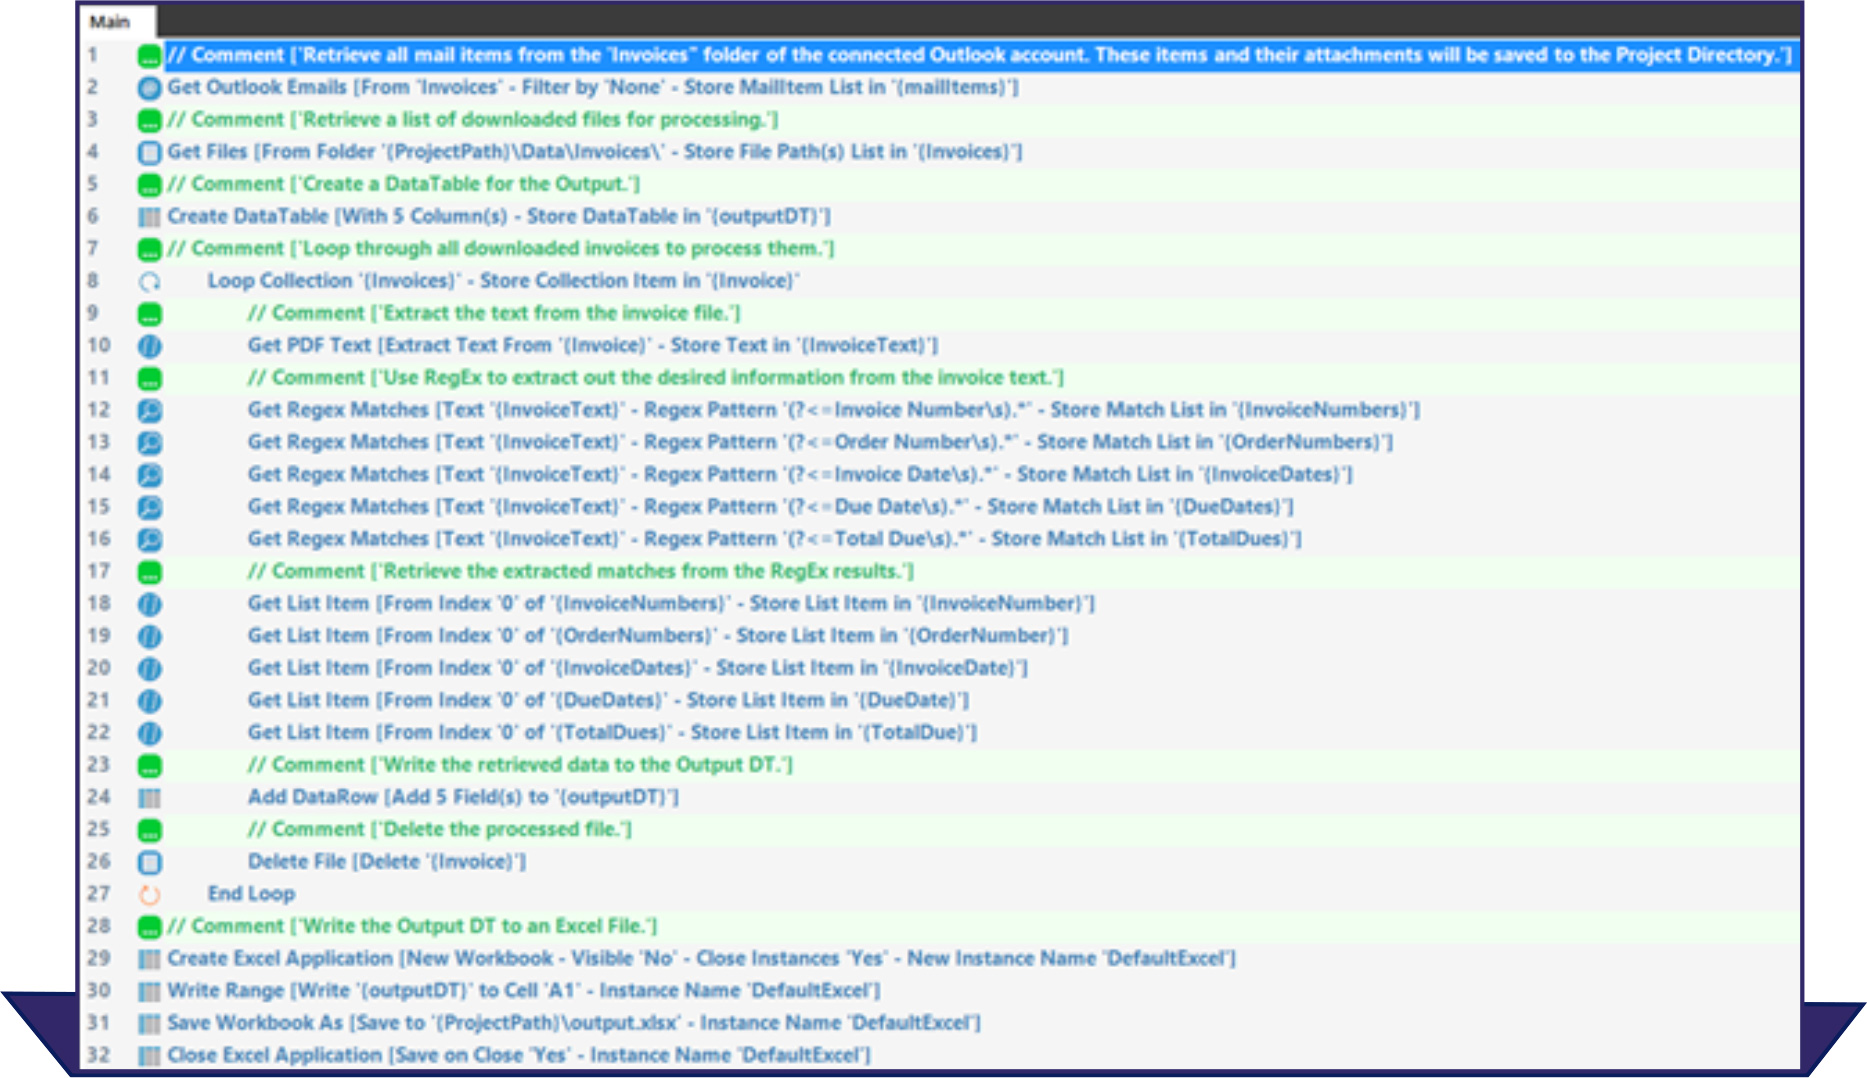Click Outlook icon on Get Outlook Emails row
Viewport: 1867px width, 1078px height.
(x=149, y=88)
